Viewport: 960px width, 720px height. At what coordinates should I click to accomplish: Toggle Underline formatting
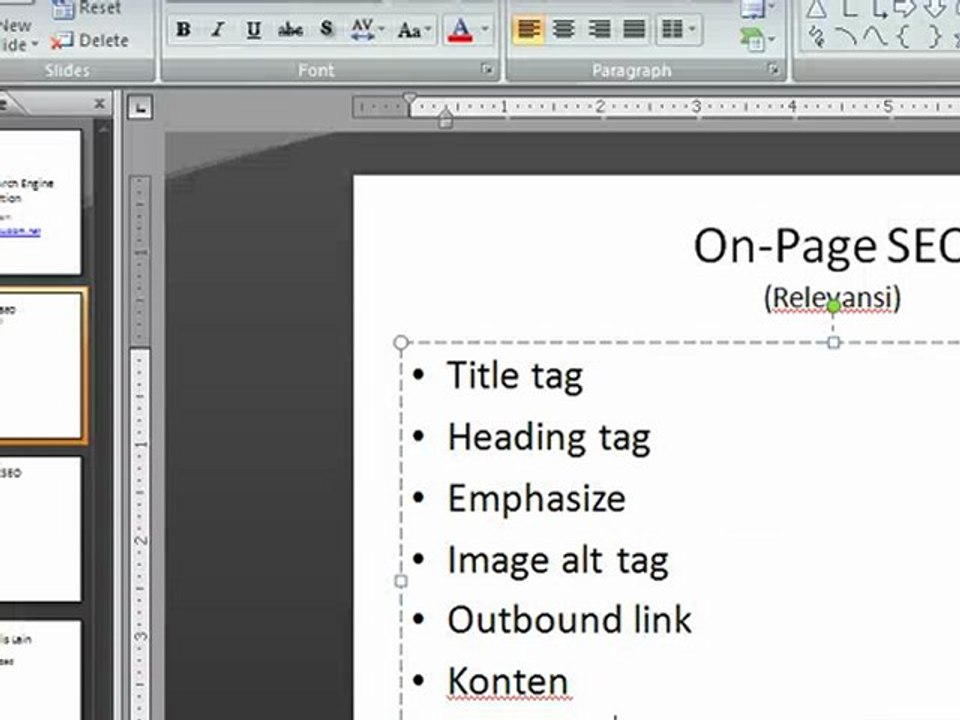pyautogui.click(x=253, y=29)
